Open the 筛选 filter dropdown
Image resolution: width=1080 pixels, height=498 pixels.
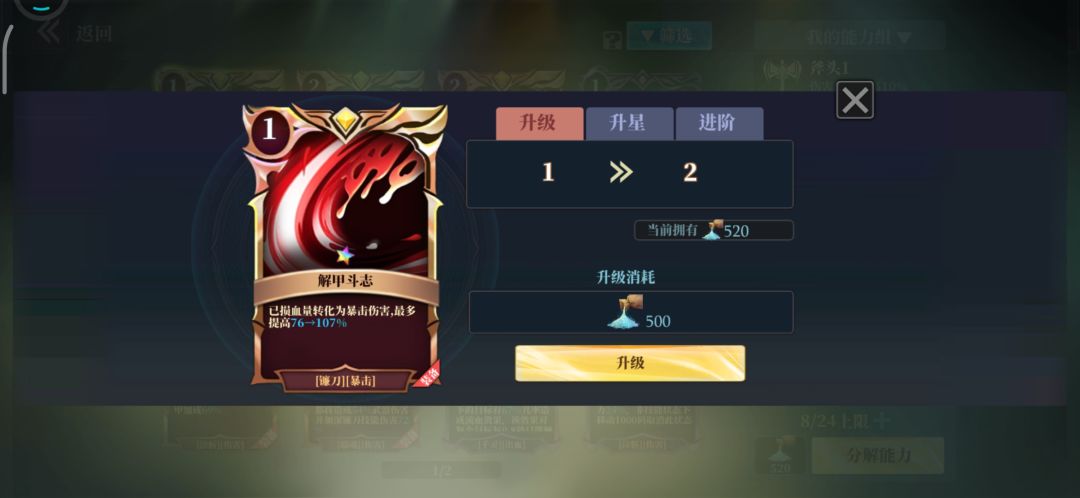tap(668, 36)
